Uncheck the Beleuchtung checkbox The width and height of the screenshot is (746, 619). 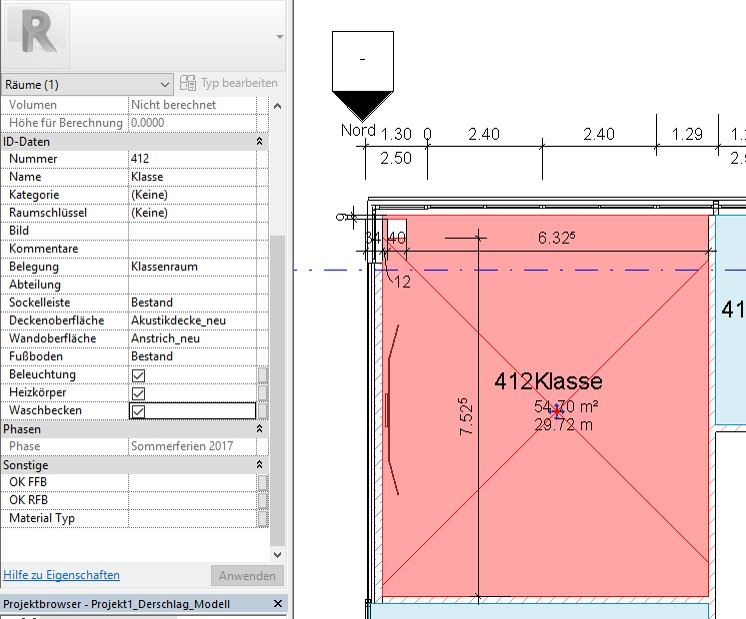[139, 375]
